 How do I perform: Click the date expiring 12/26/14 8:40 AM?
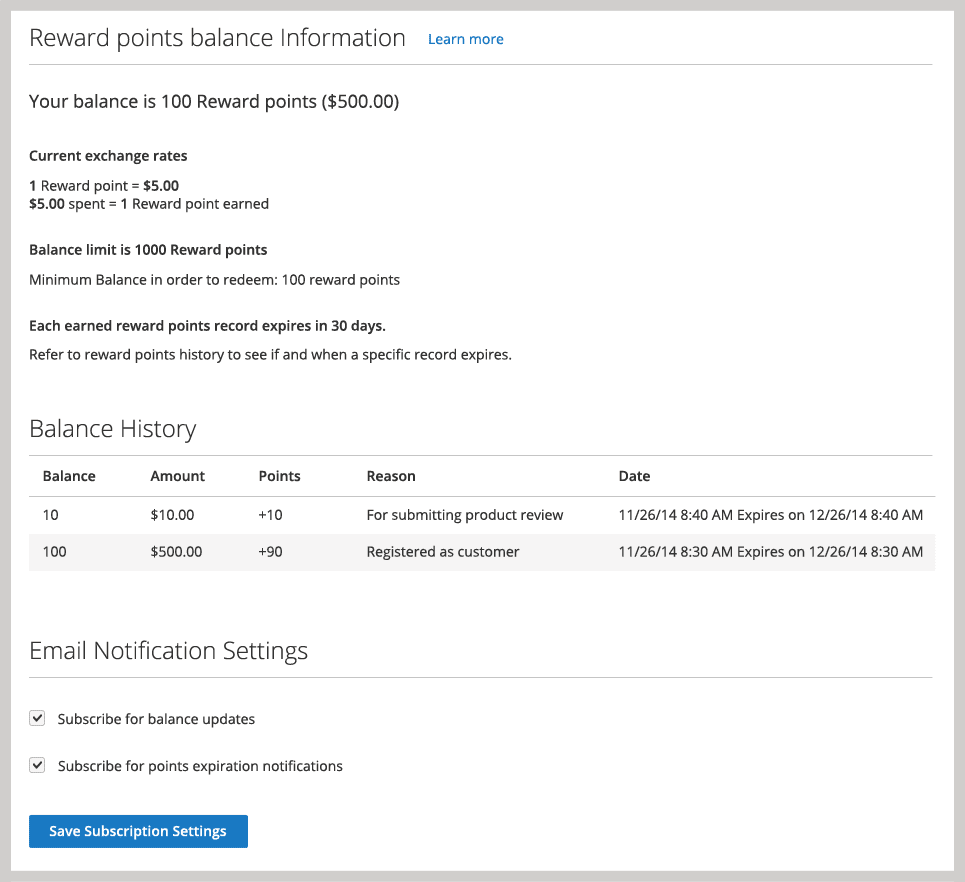click(x=770, y=515)
